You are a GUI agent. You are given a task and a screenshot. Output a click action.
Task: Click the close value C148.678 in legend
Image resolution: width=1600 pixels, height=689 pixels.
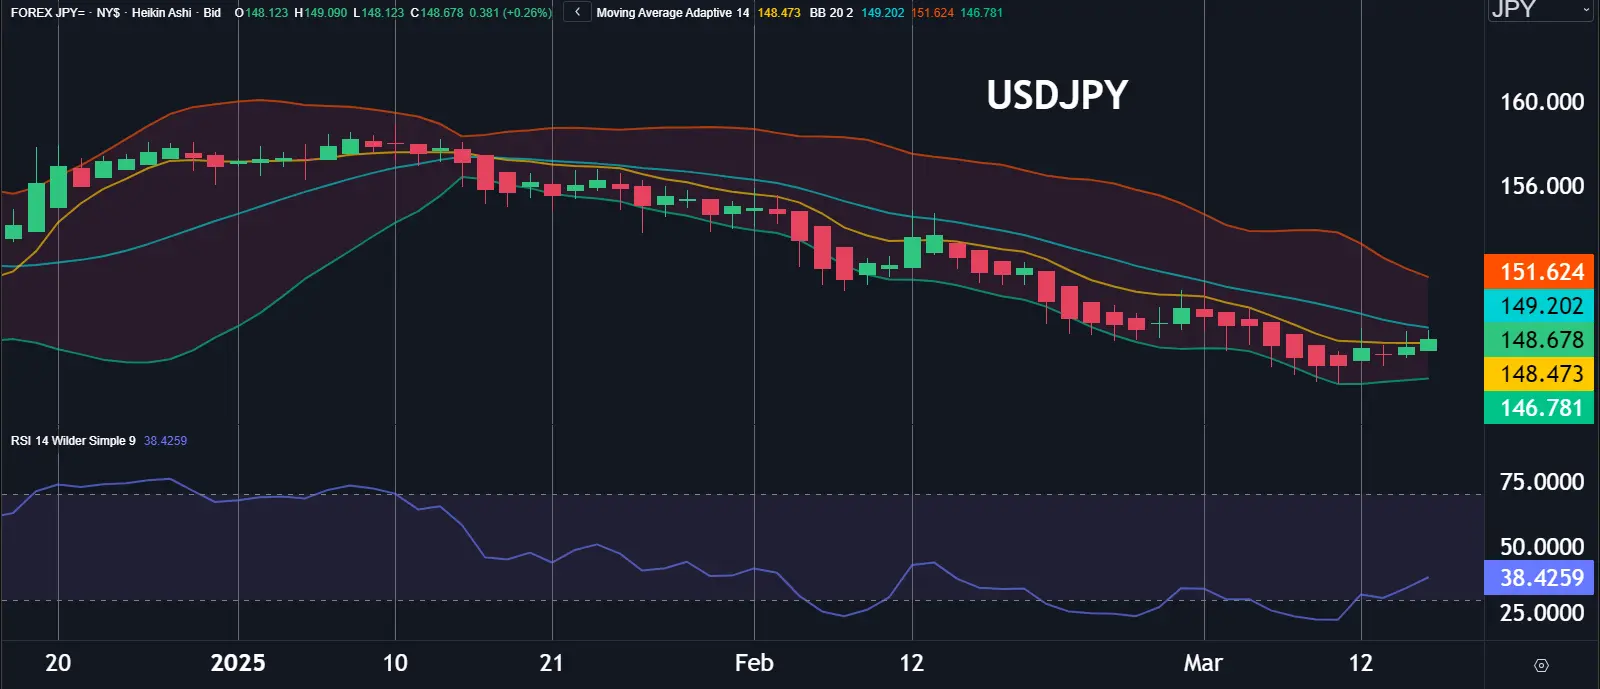click(x=437, y=13)
